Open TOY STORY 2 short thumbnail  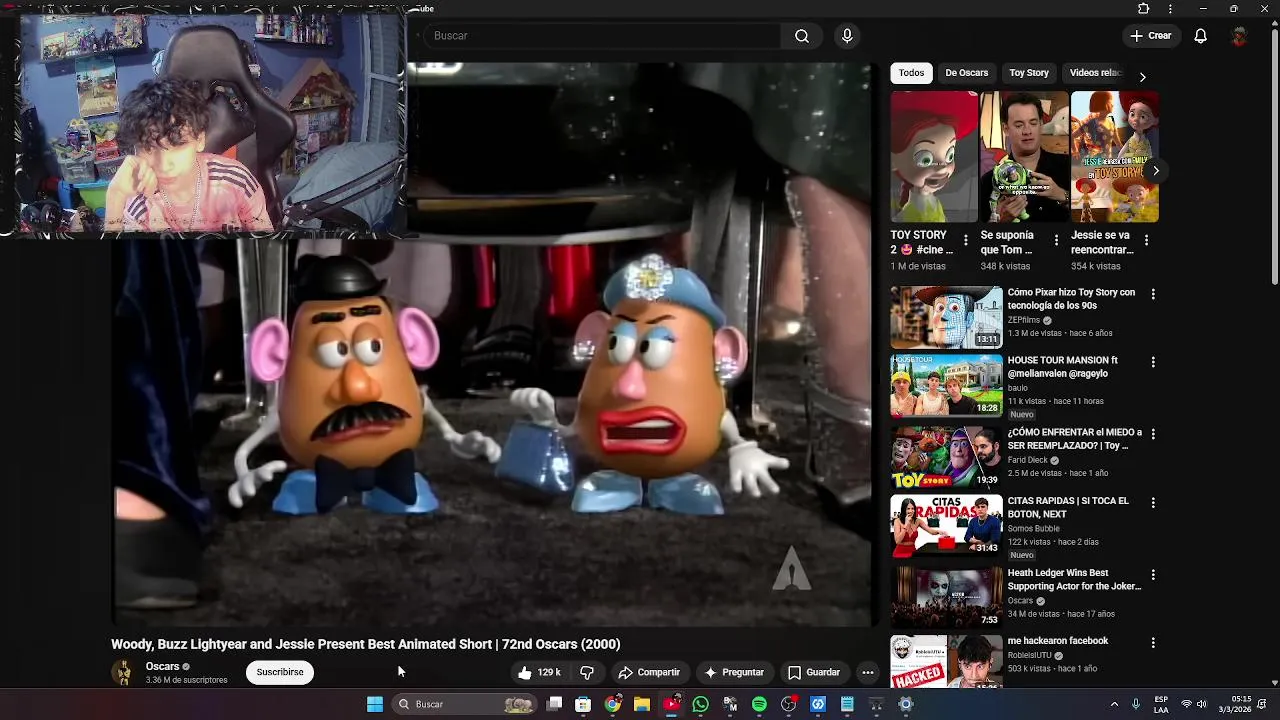click(934, 157)
